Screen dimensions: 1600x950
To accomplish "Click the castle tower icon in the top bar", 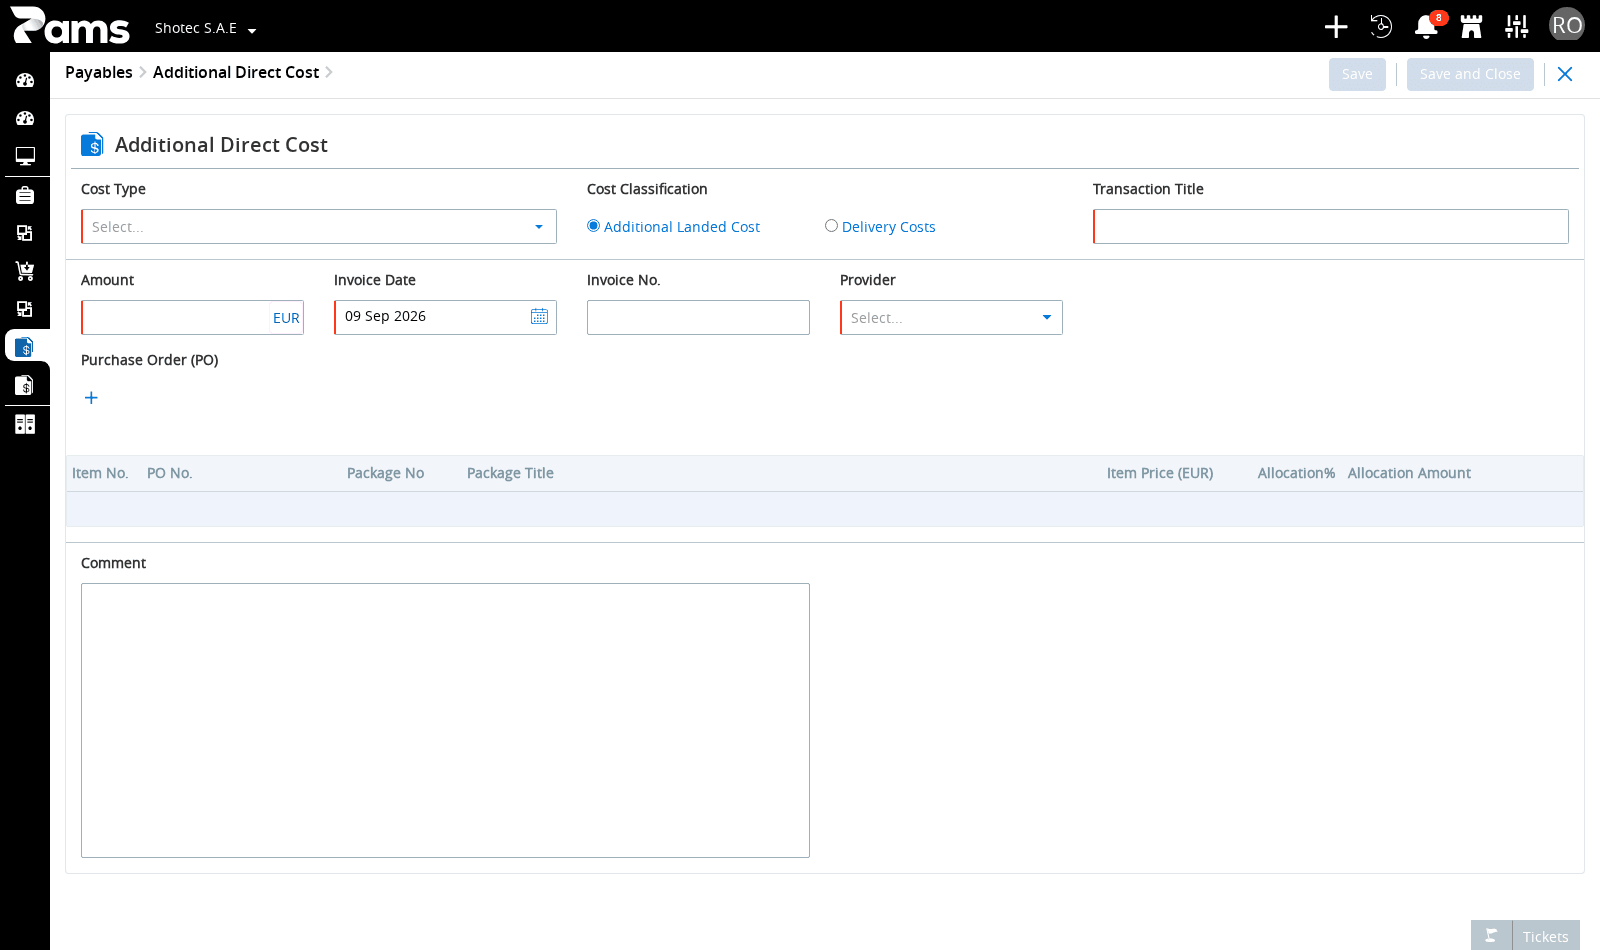I will coord(1471,27).
